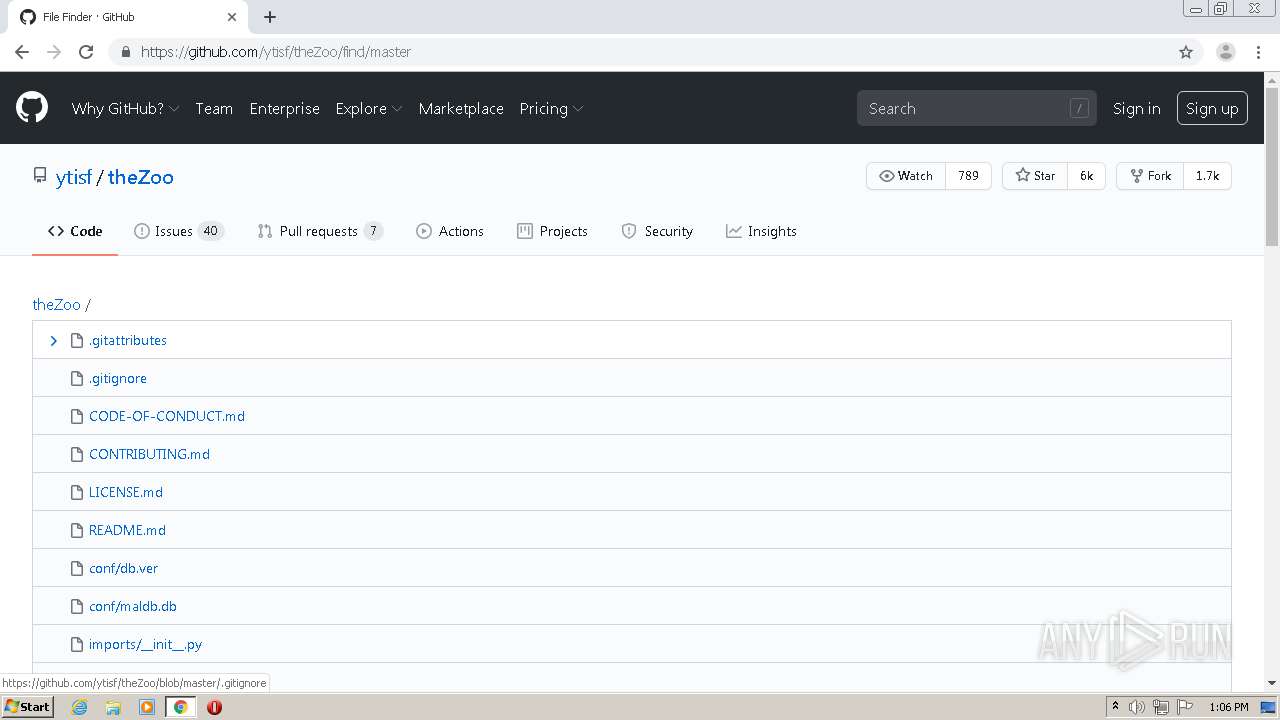Click the red stop icon in taskbar

(214, 707)
